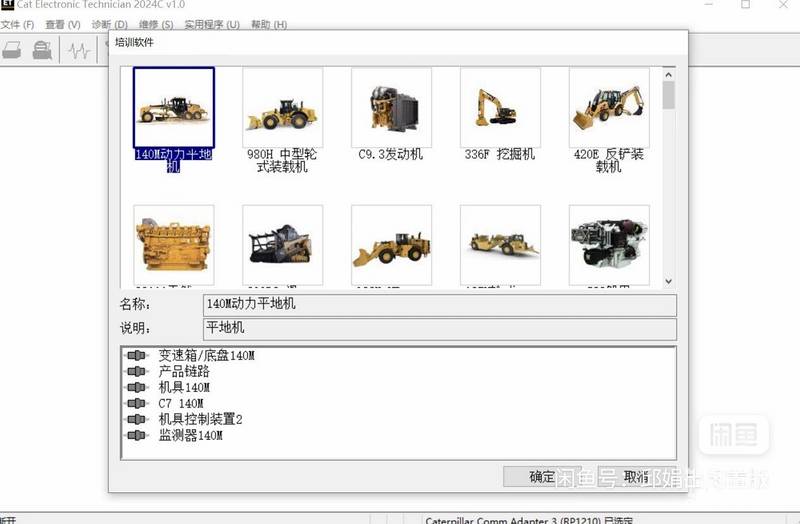The image size is (800, 524).
Task: Click the 取消 cancel button
Action: (x=636, y=477)
